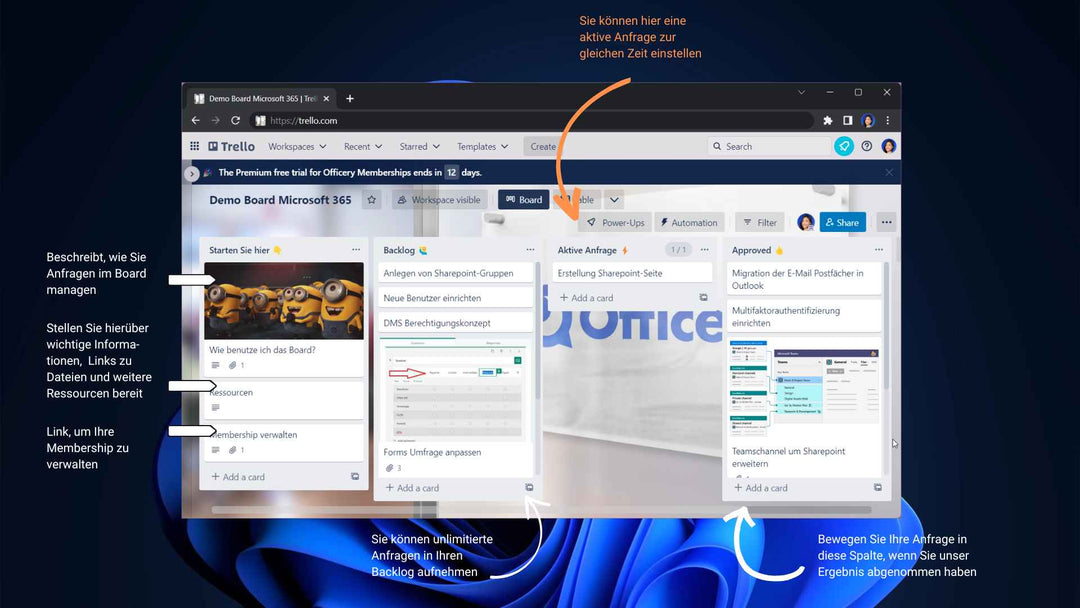This screenshot has height=608, width=1080.
Task: Open card 'DMS Berechtigungskonzept'
Action: click(456, 322)
